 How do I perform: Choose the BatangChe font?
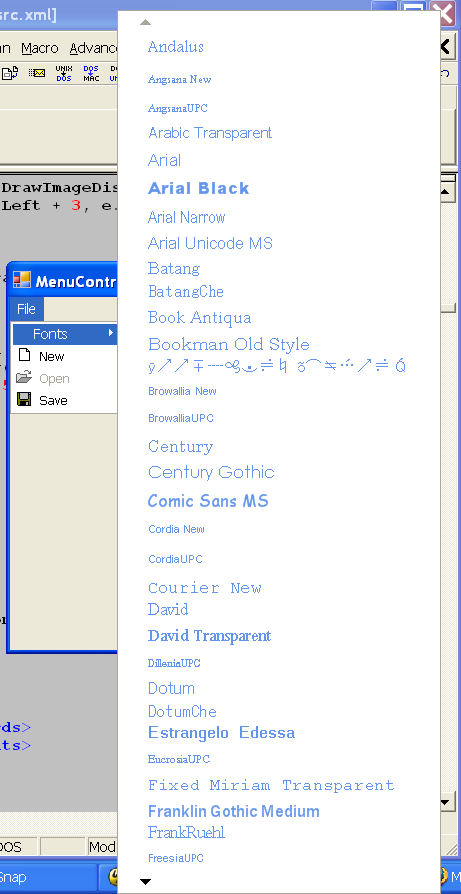(x=186, y=291)
